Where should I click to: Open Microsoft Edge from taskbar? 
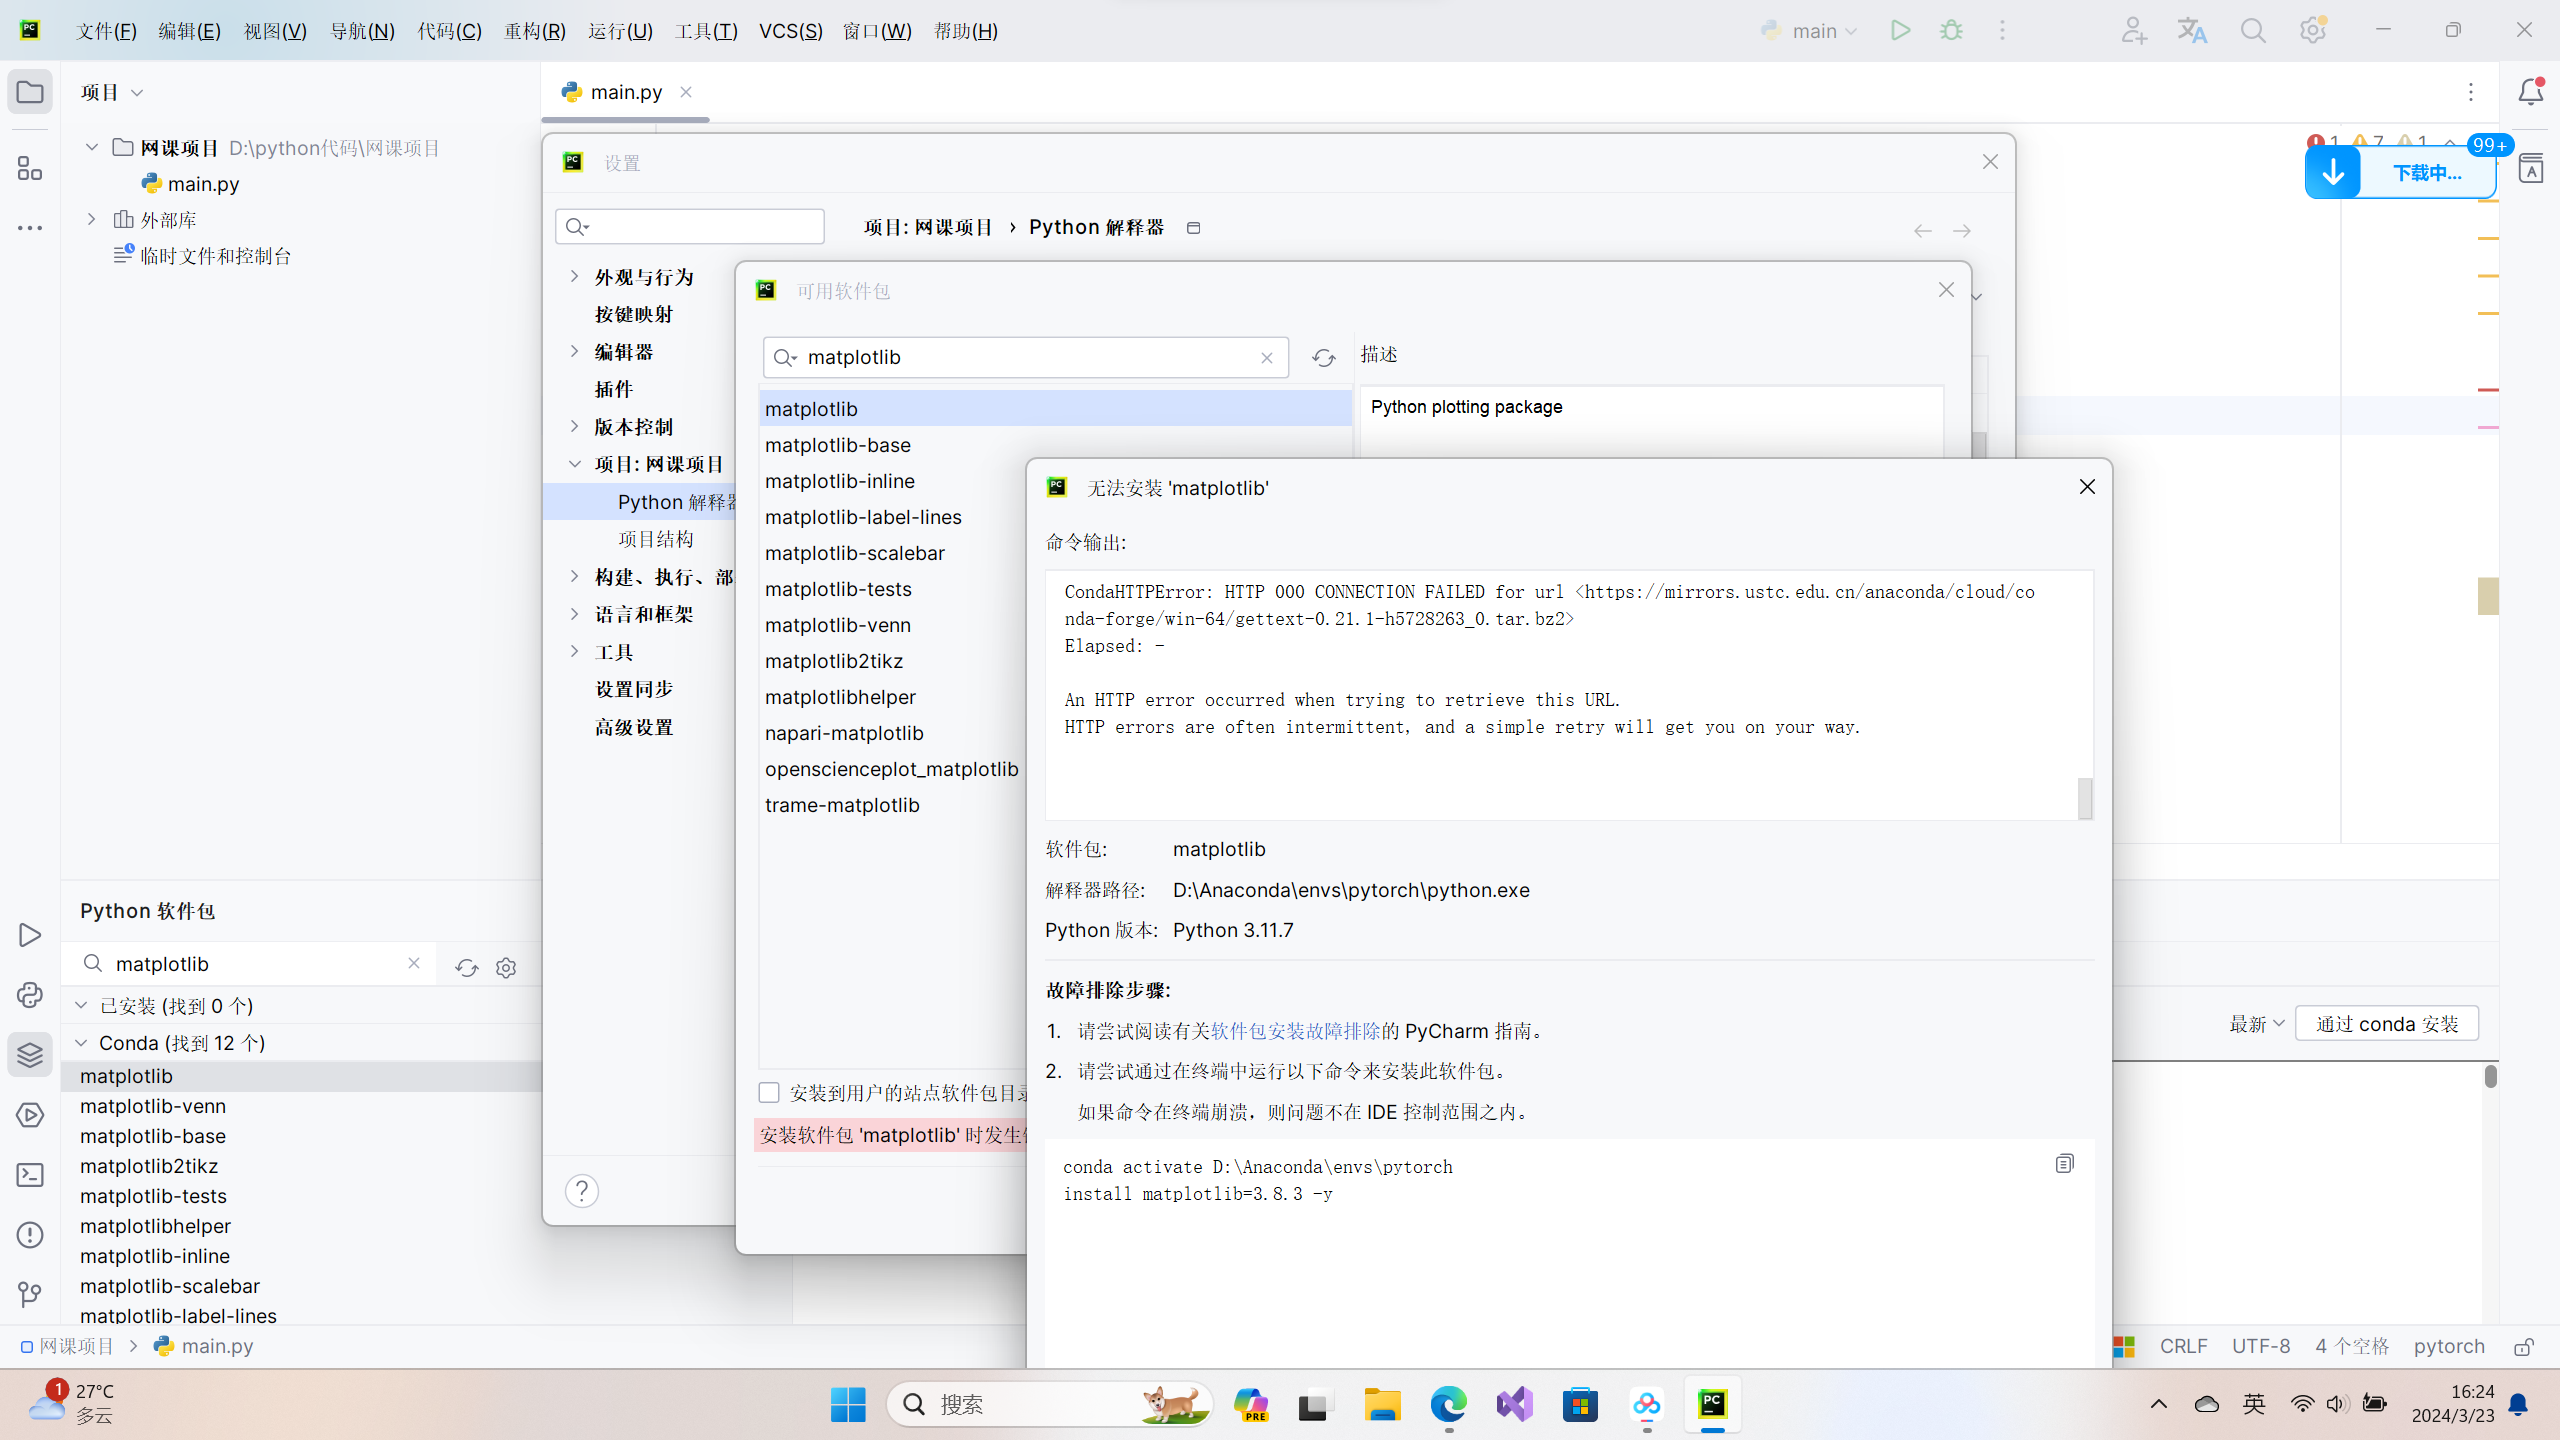(1448, 1404)
